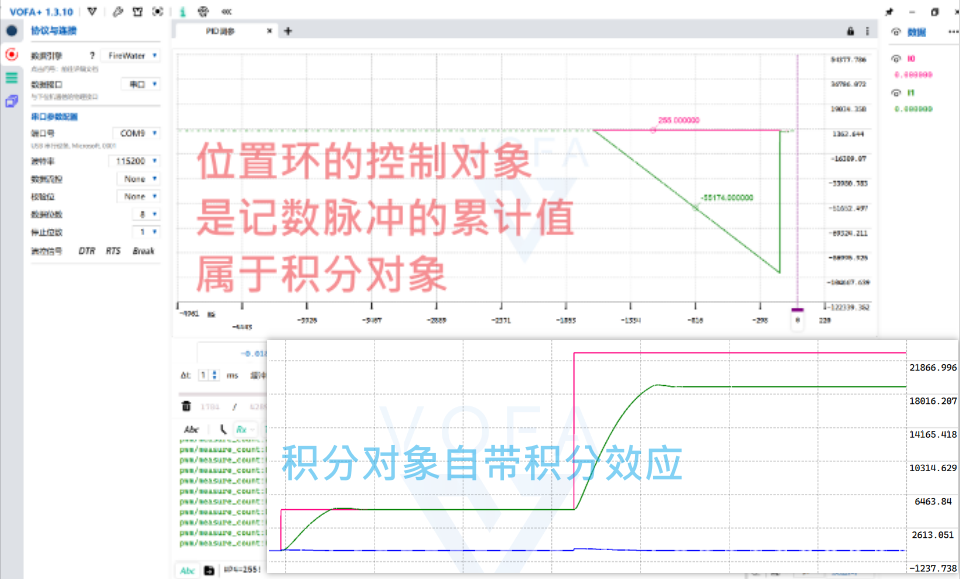
Task: Toggle visibility eye for channel I0
Action: tap(897, 58)
